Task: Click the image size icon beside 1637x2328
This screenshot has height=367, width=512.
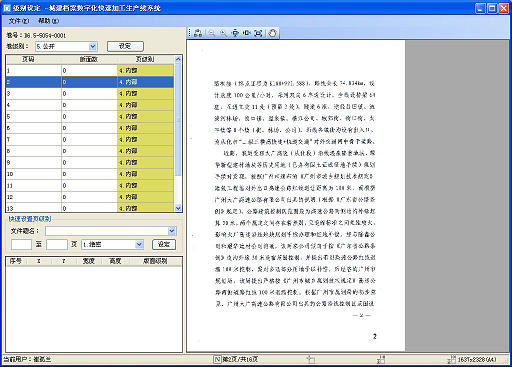Action: coord(451,359)
